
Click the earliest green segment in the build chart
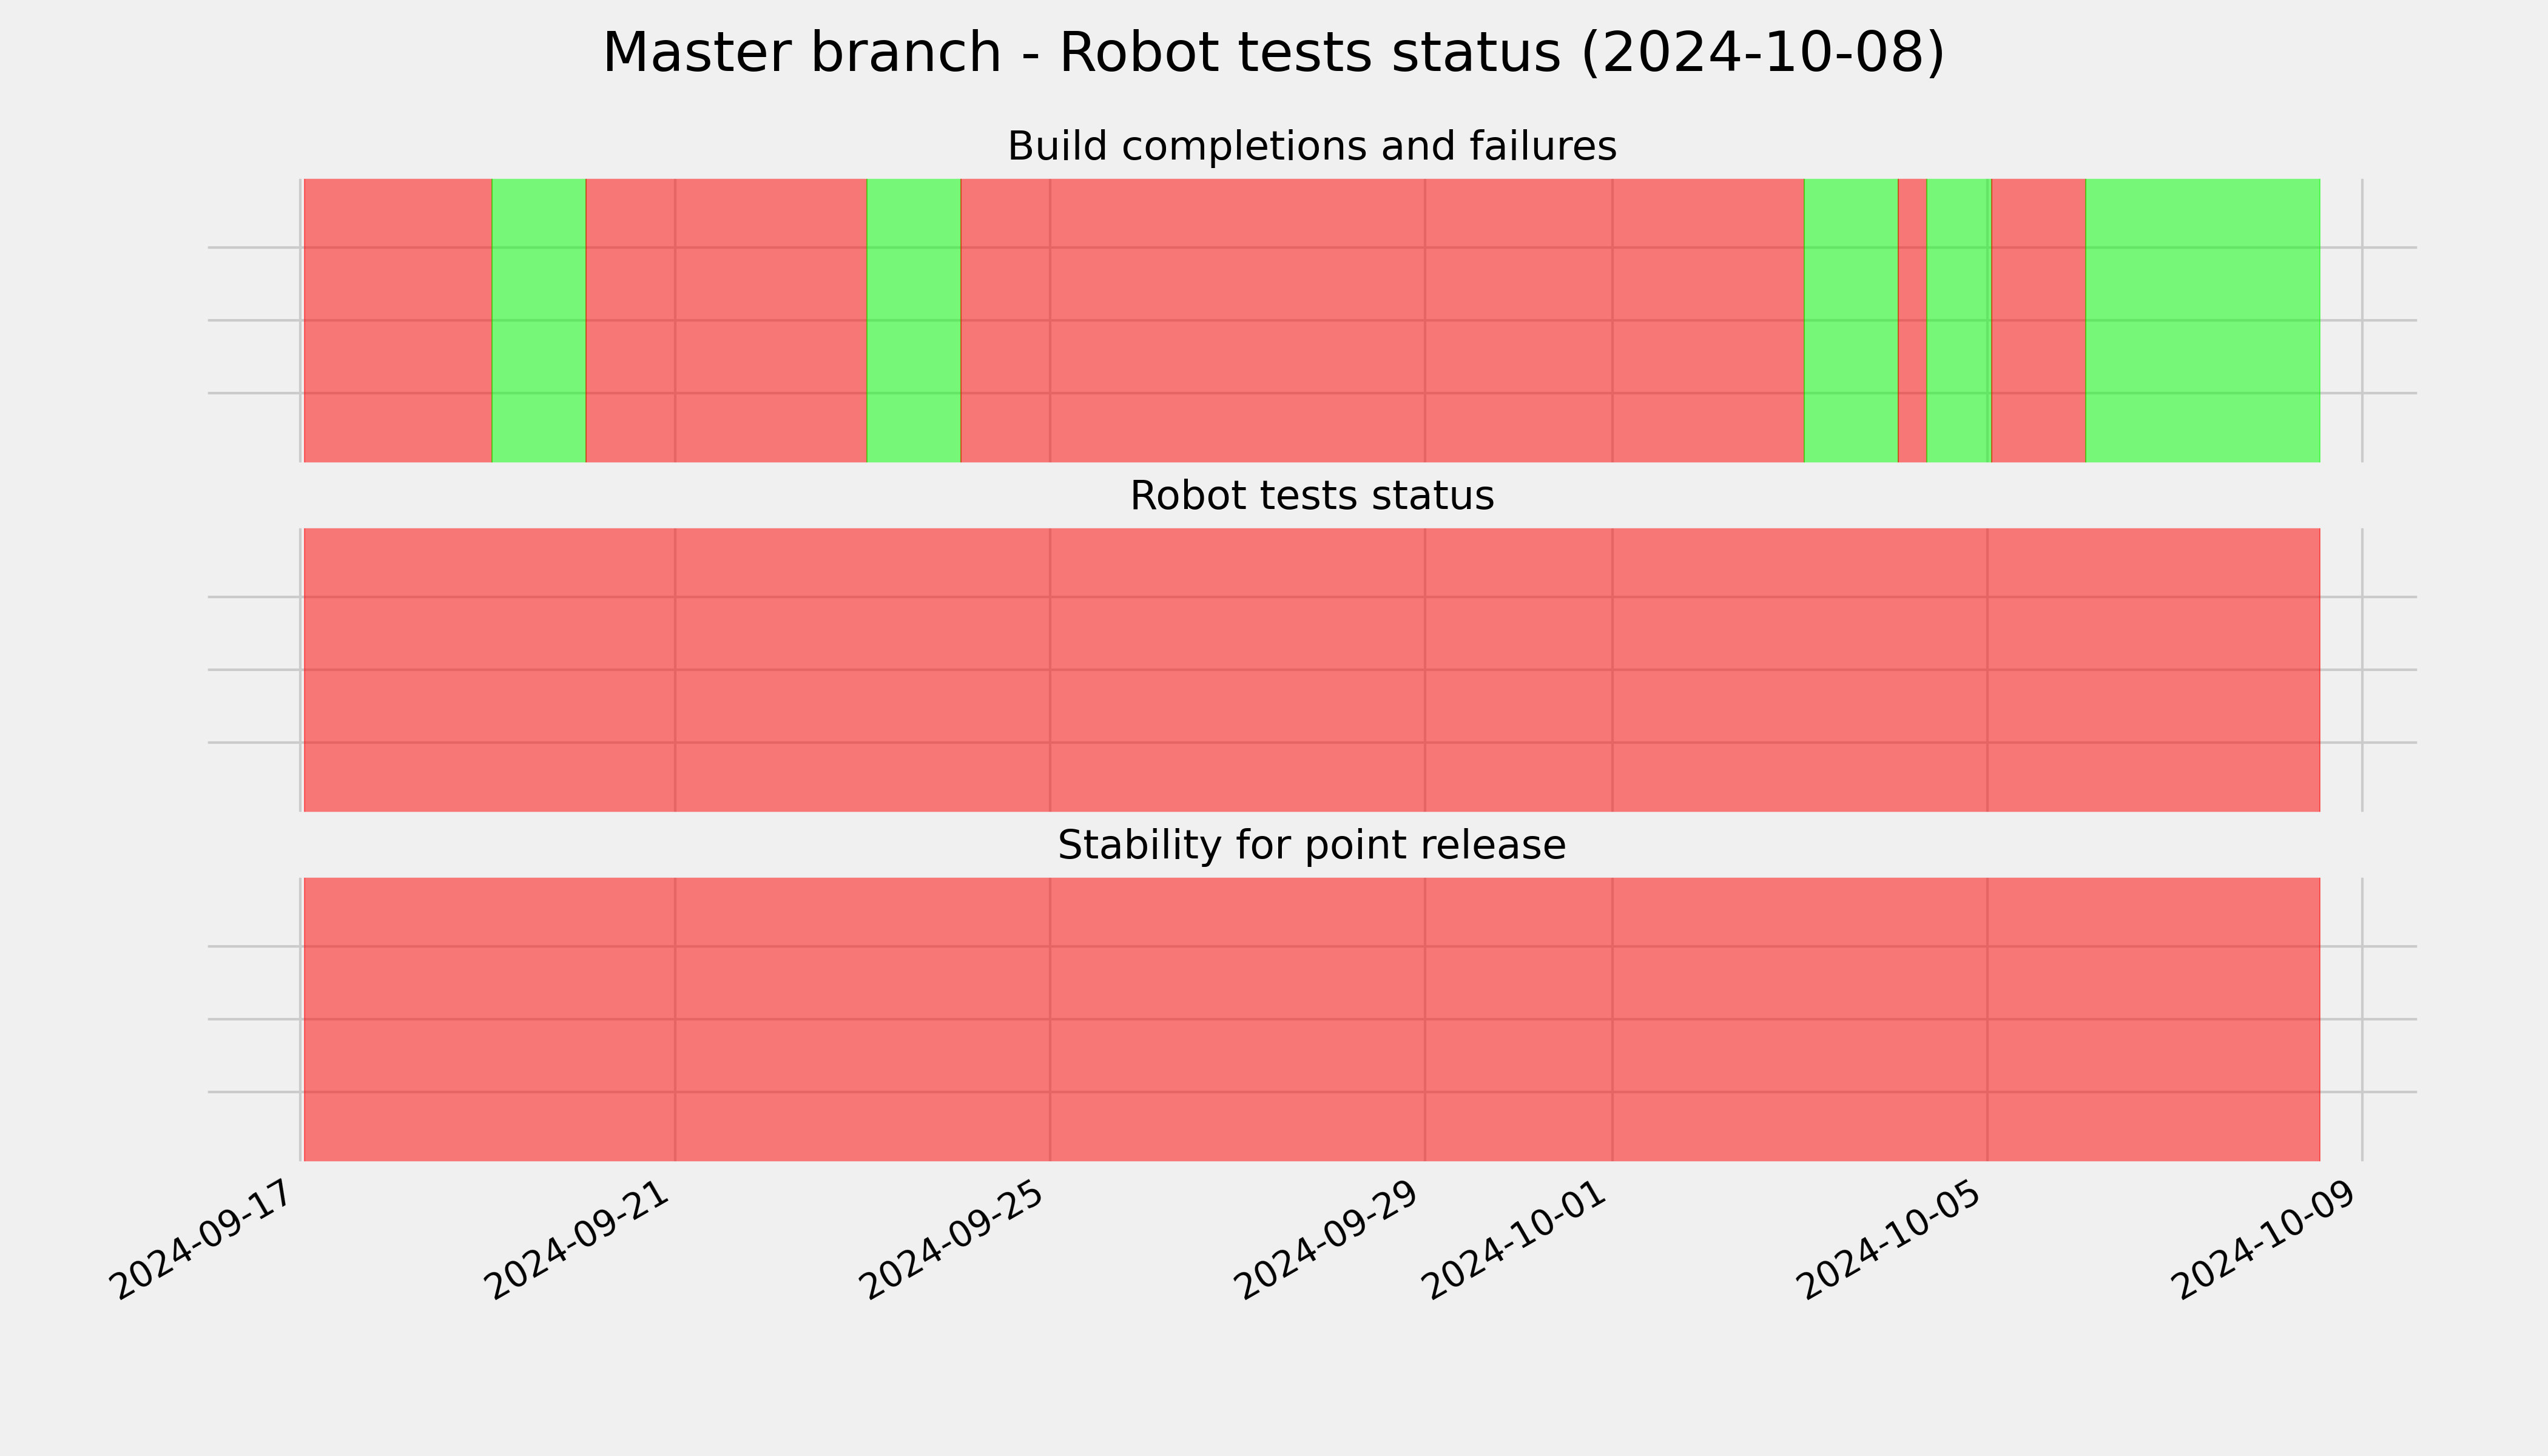point(539,320)
